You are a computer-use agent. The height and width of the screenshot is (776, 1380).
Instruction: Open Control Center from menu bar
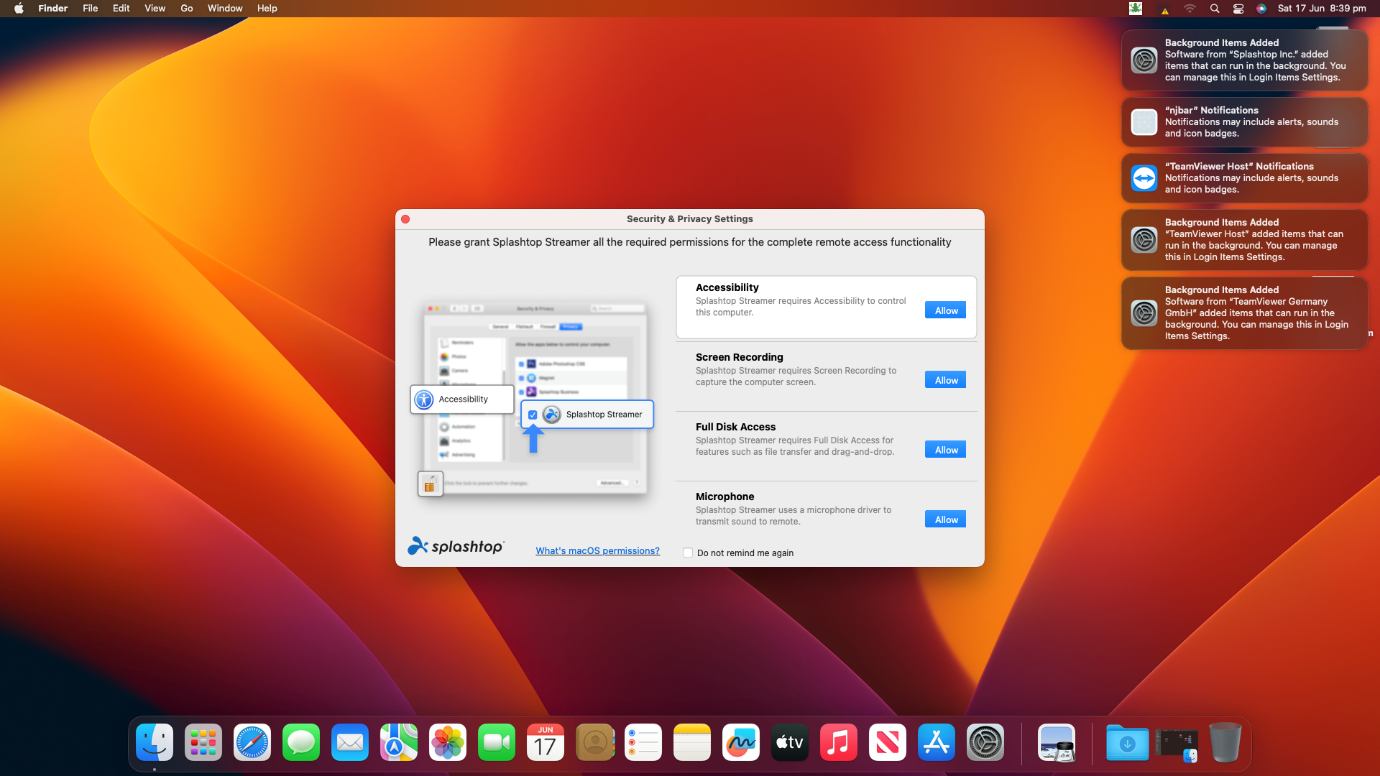coord(1238,8)
